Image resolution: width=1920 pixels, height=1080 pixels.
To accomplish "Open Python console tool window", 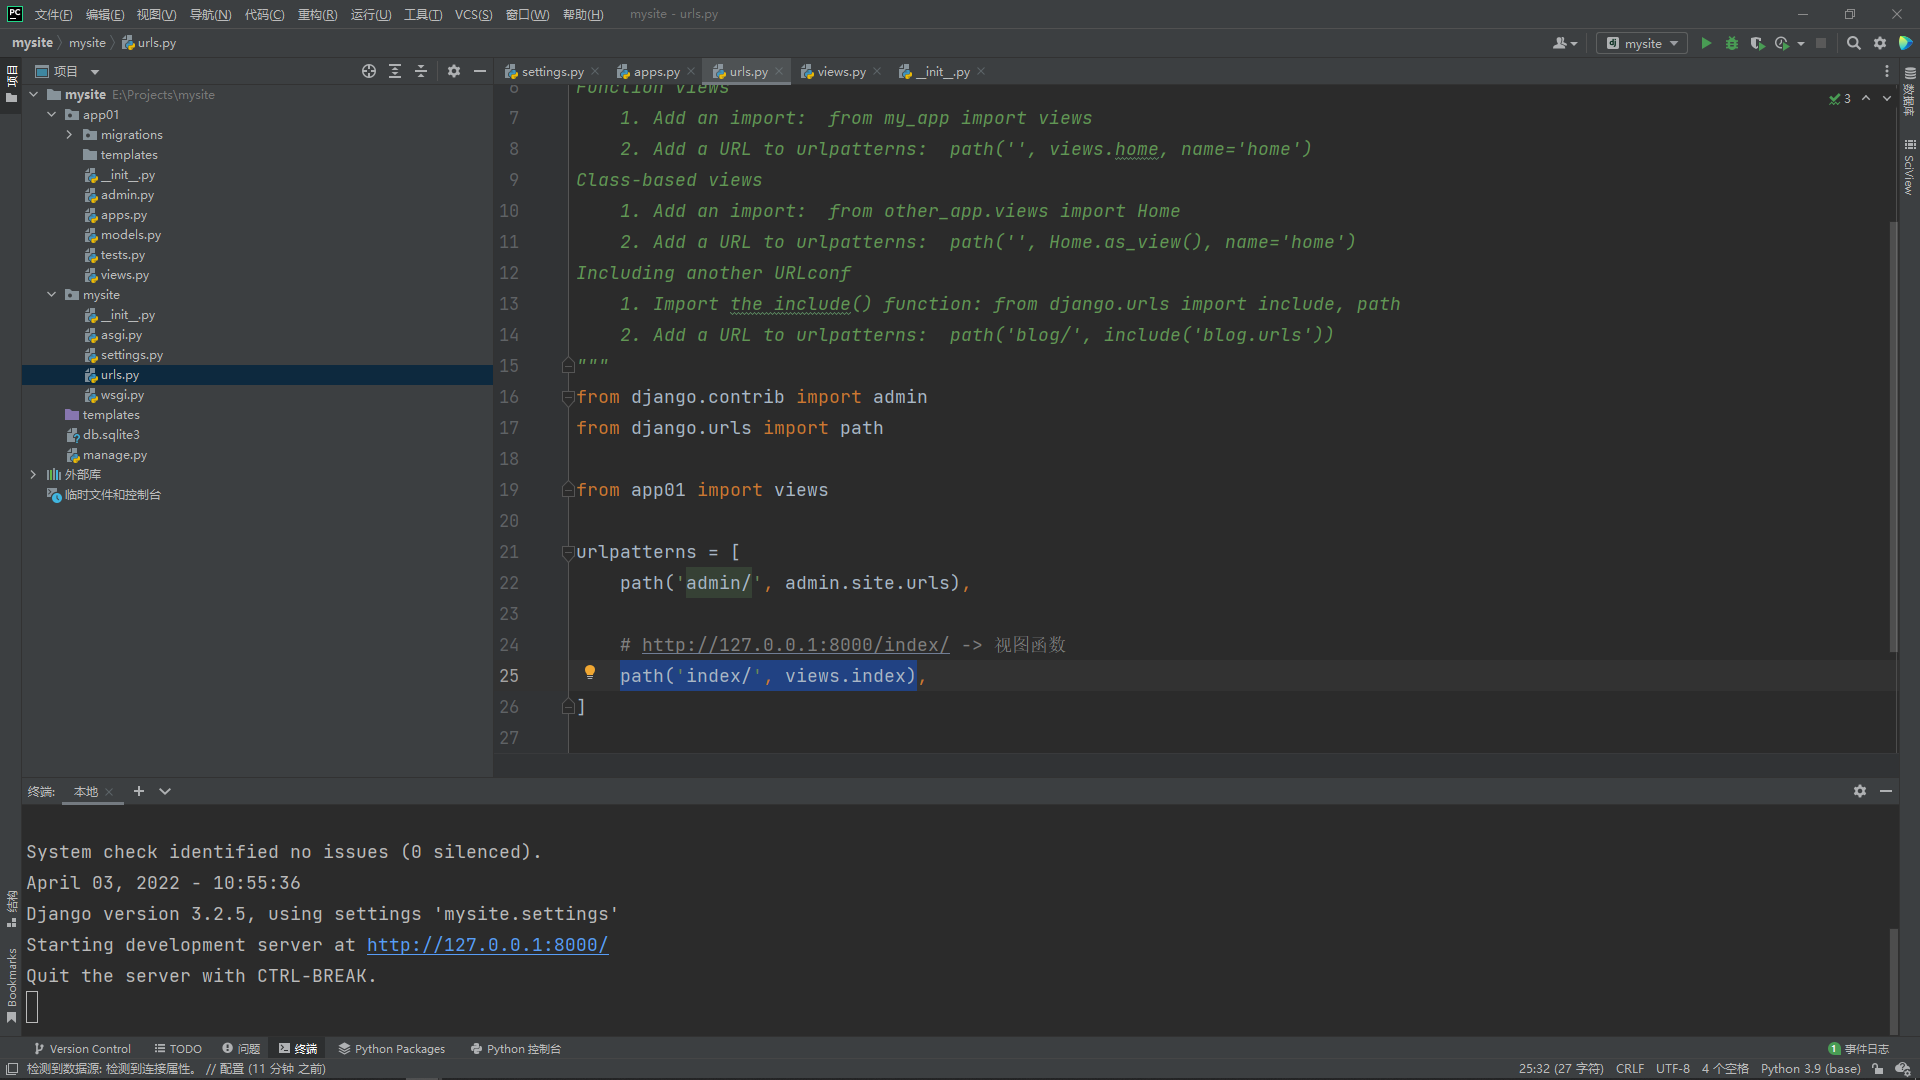I will point(516,1049).
